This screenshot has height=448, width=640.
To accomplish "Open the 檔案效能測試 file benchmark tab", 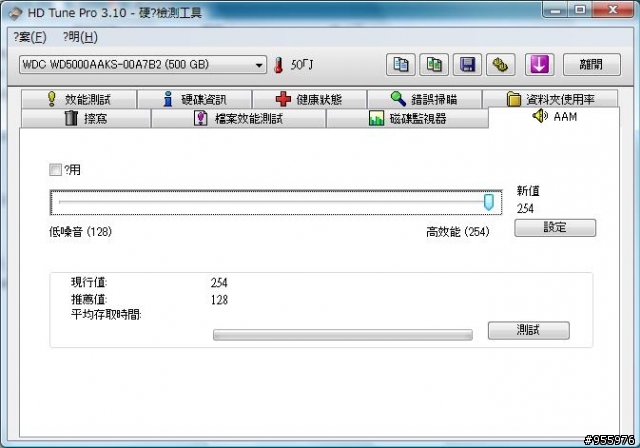I will [239, 118].
